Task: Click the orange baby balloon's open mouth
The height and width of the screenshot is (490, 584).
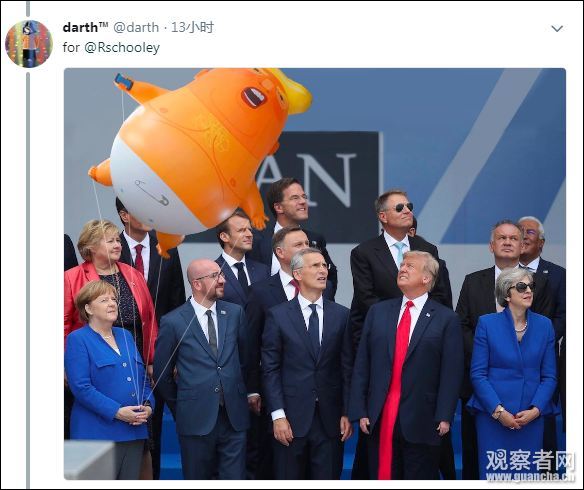Action: pos(254,97)
